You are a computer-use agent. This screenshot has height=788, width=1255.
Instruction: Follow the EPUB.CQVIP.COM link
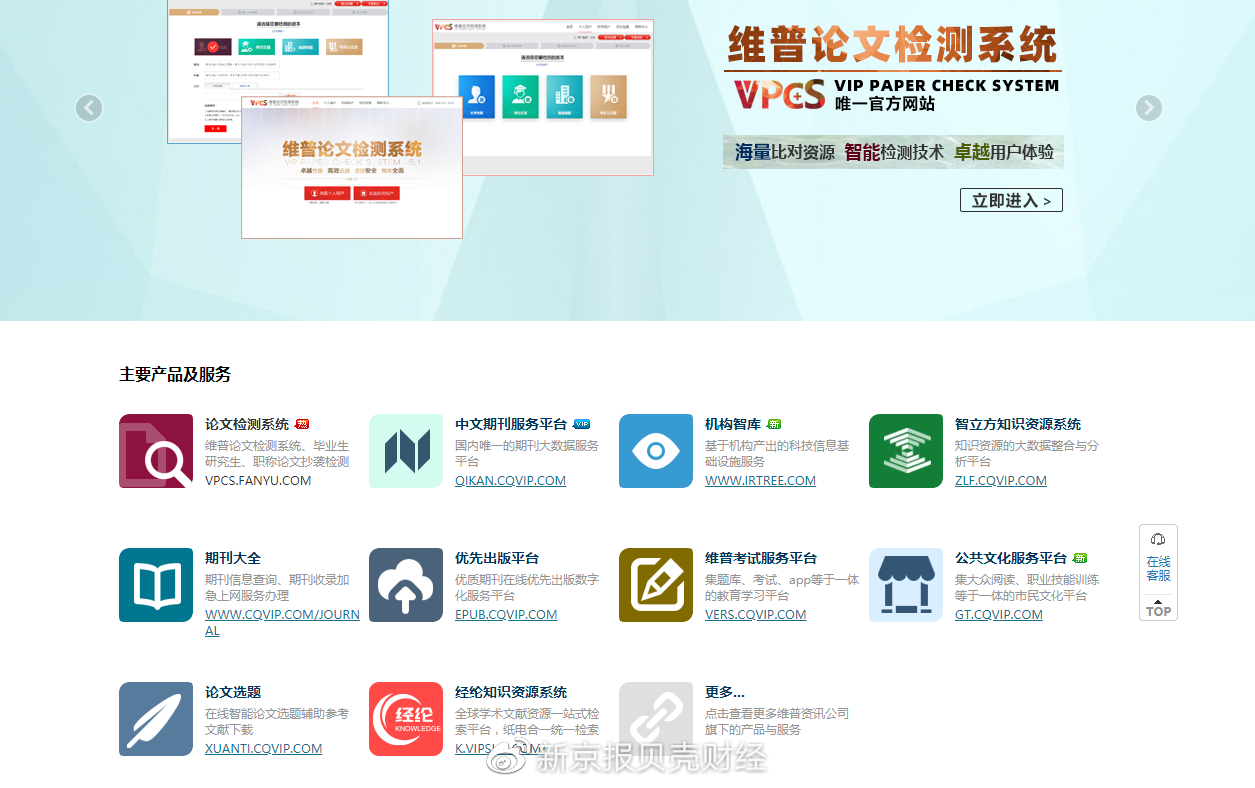click(x=506, y=615)
